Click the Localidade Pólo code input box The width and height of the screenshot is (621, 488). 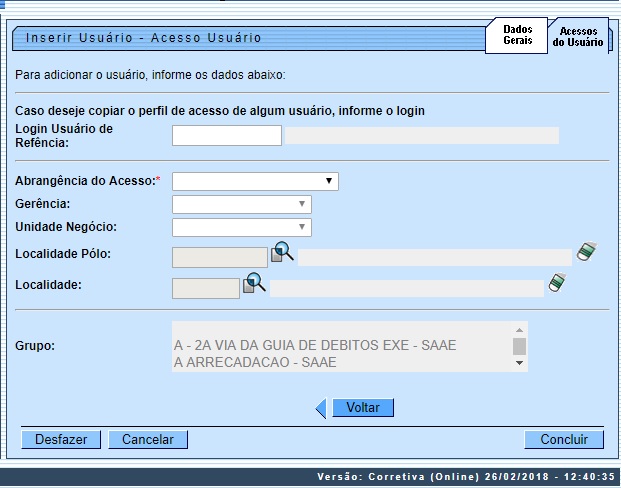[x=220, y=257]
